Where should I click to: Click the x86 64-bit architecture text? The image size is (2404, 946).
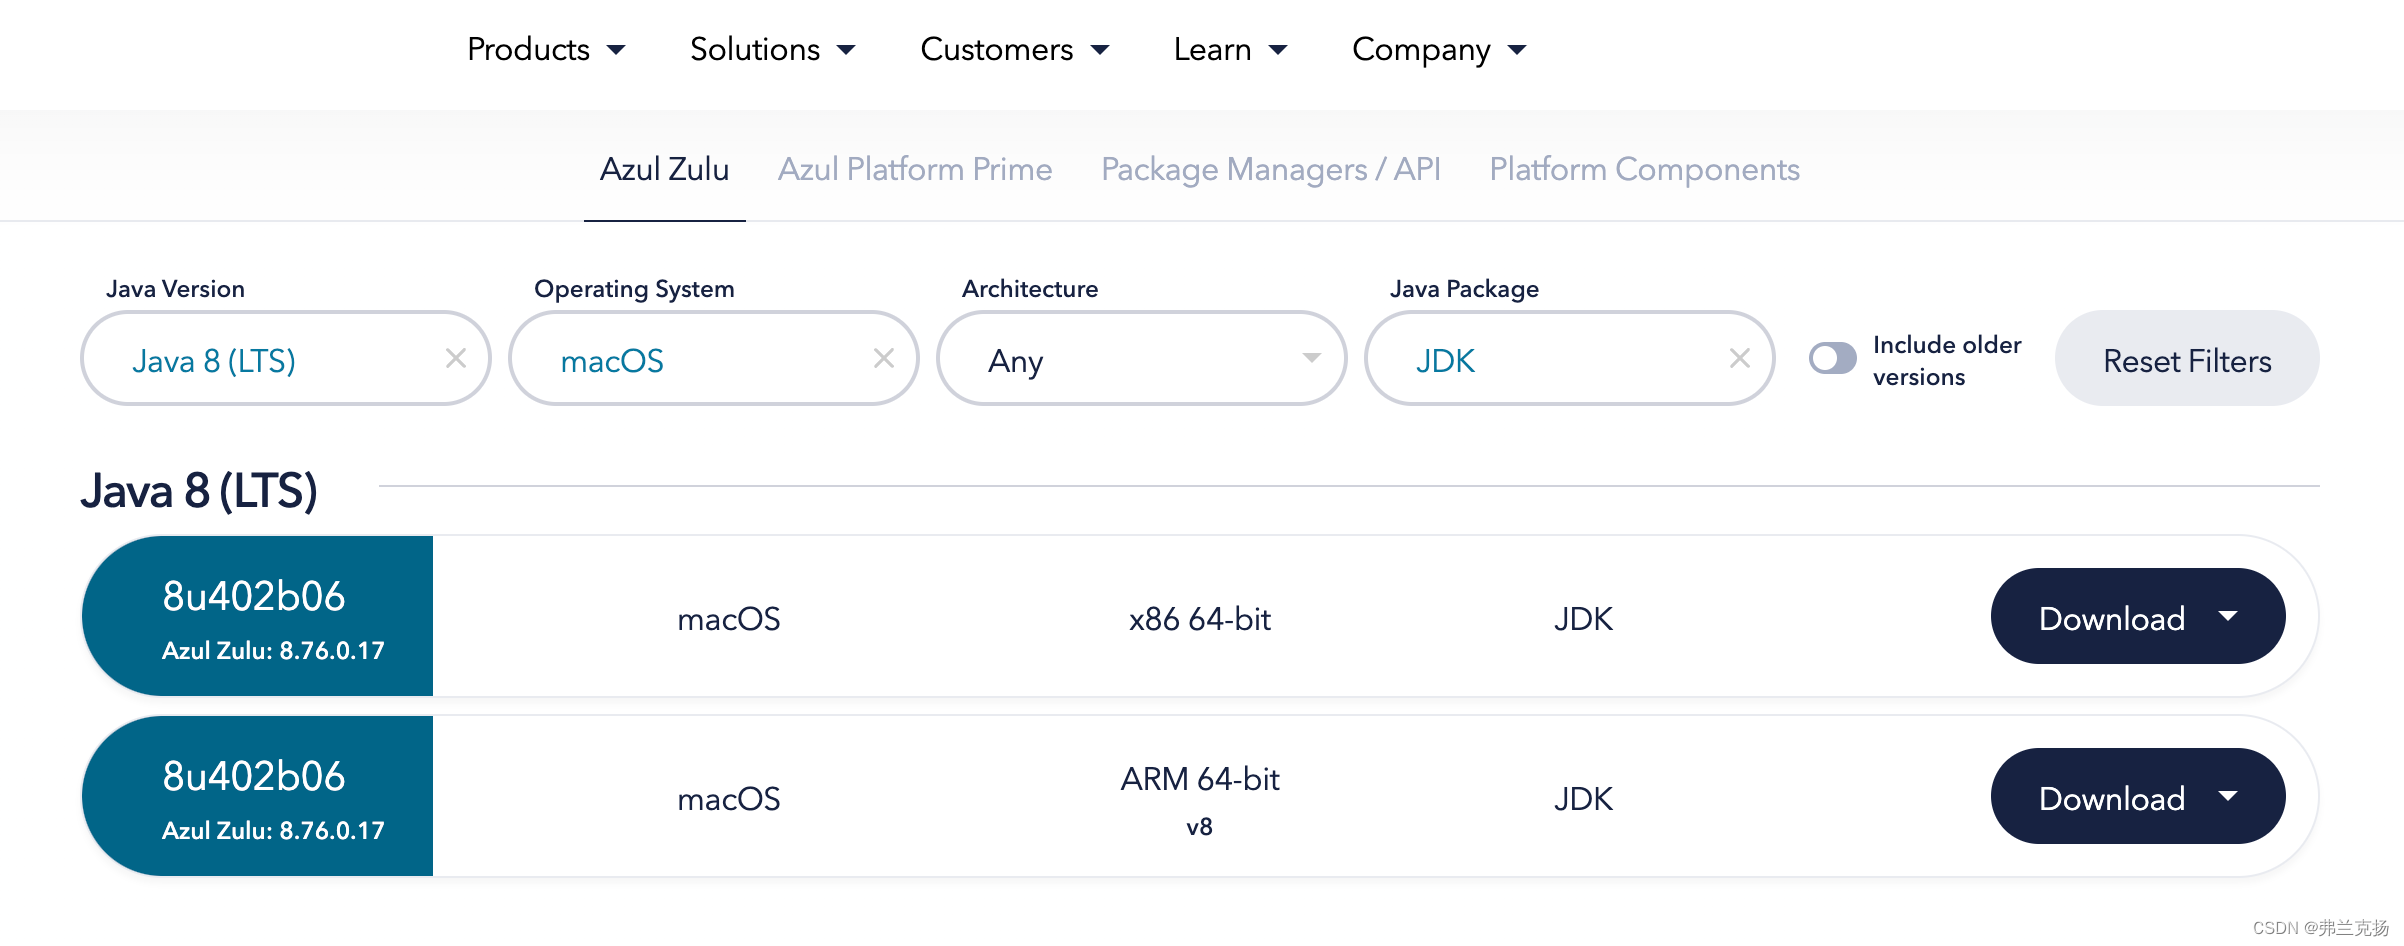point(1200,619)
